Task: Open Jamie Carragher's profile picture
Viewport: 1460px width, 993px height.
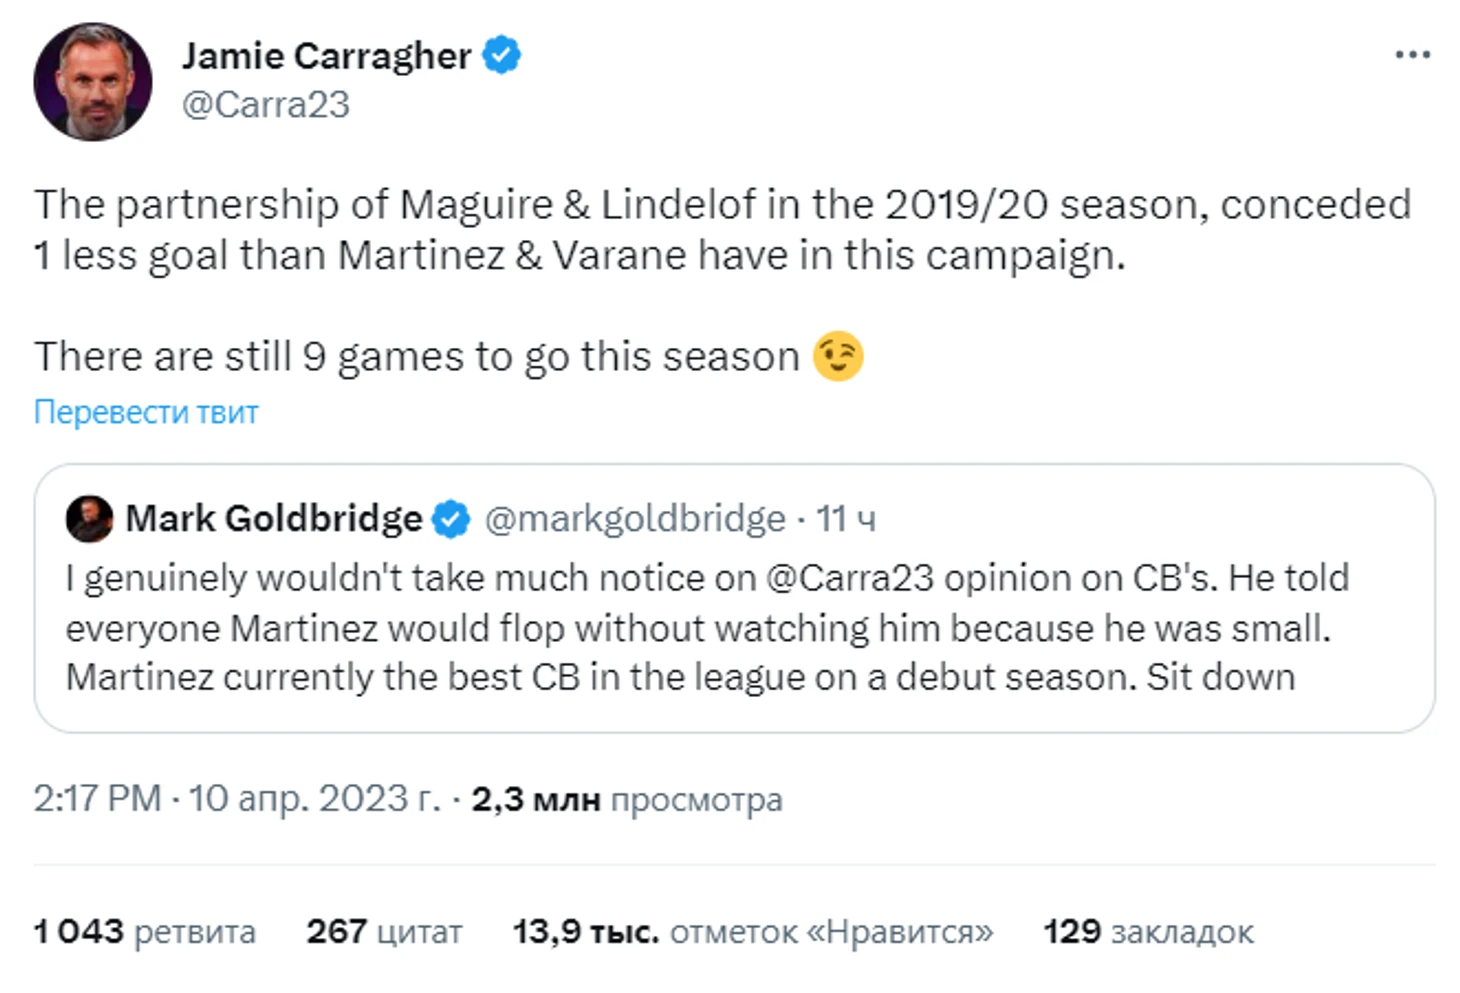Action: click(93, 82)
